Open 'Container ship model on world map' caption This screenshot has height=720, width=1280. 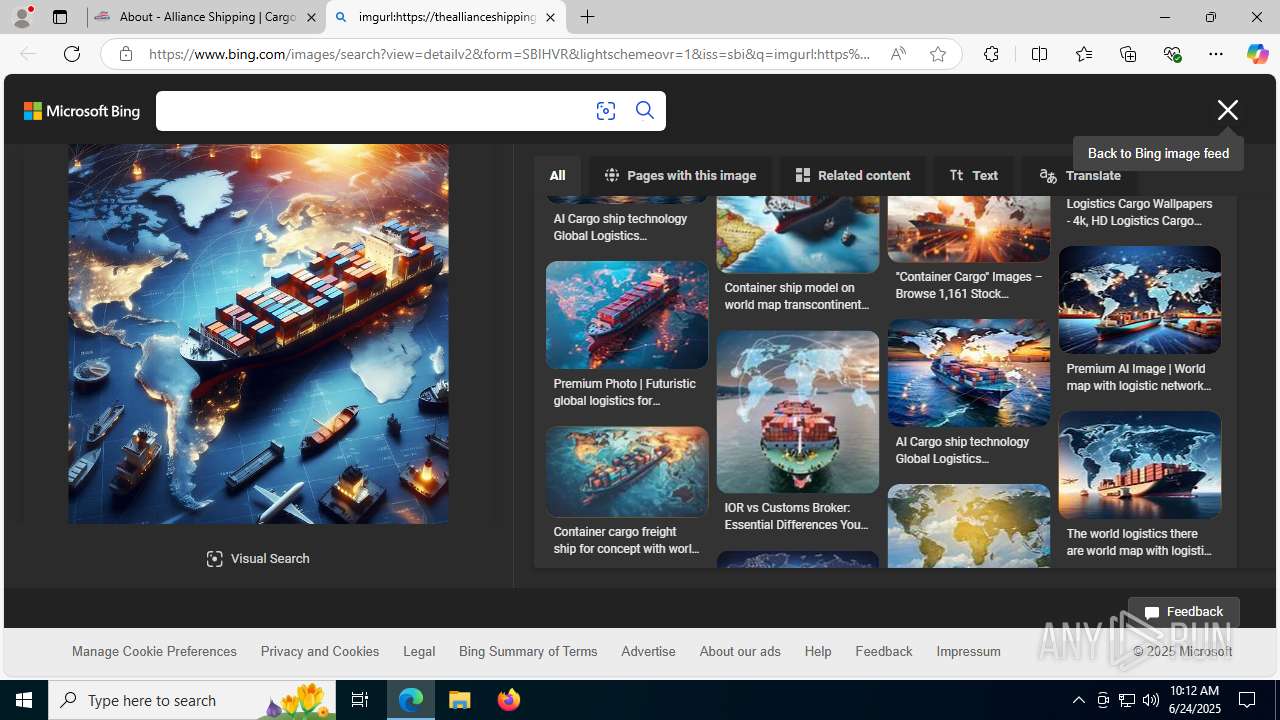click(797, 296)
